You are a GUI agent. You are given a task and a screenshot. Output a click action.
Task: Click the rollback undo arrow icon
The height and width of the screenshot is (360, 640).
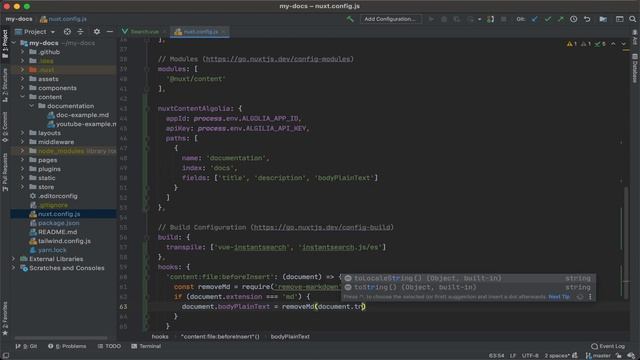[x=587, y=19]
